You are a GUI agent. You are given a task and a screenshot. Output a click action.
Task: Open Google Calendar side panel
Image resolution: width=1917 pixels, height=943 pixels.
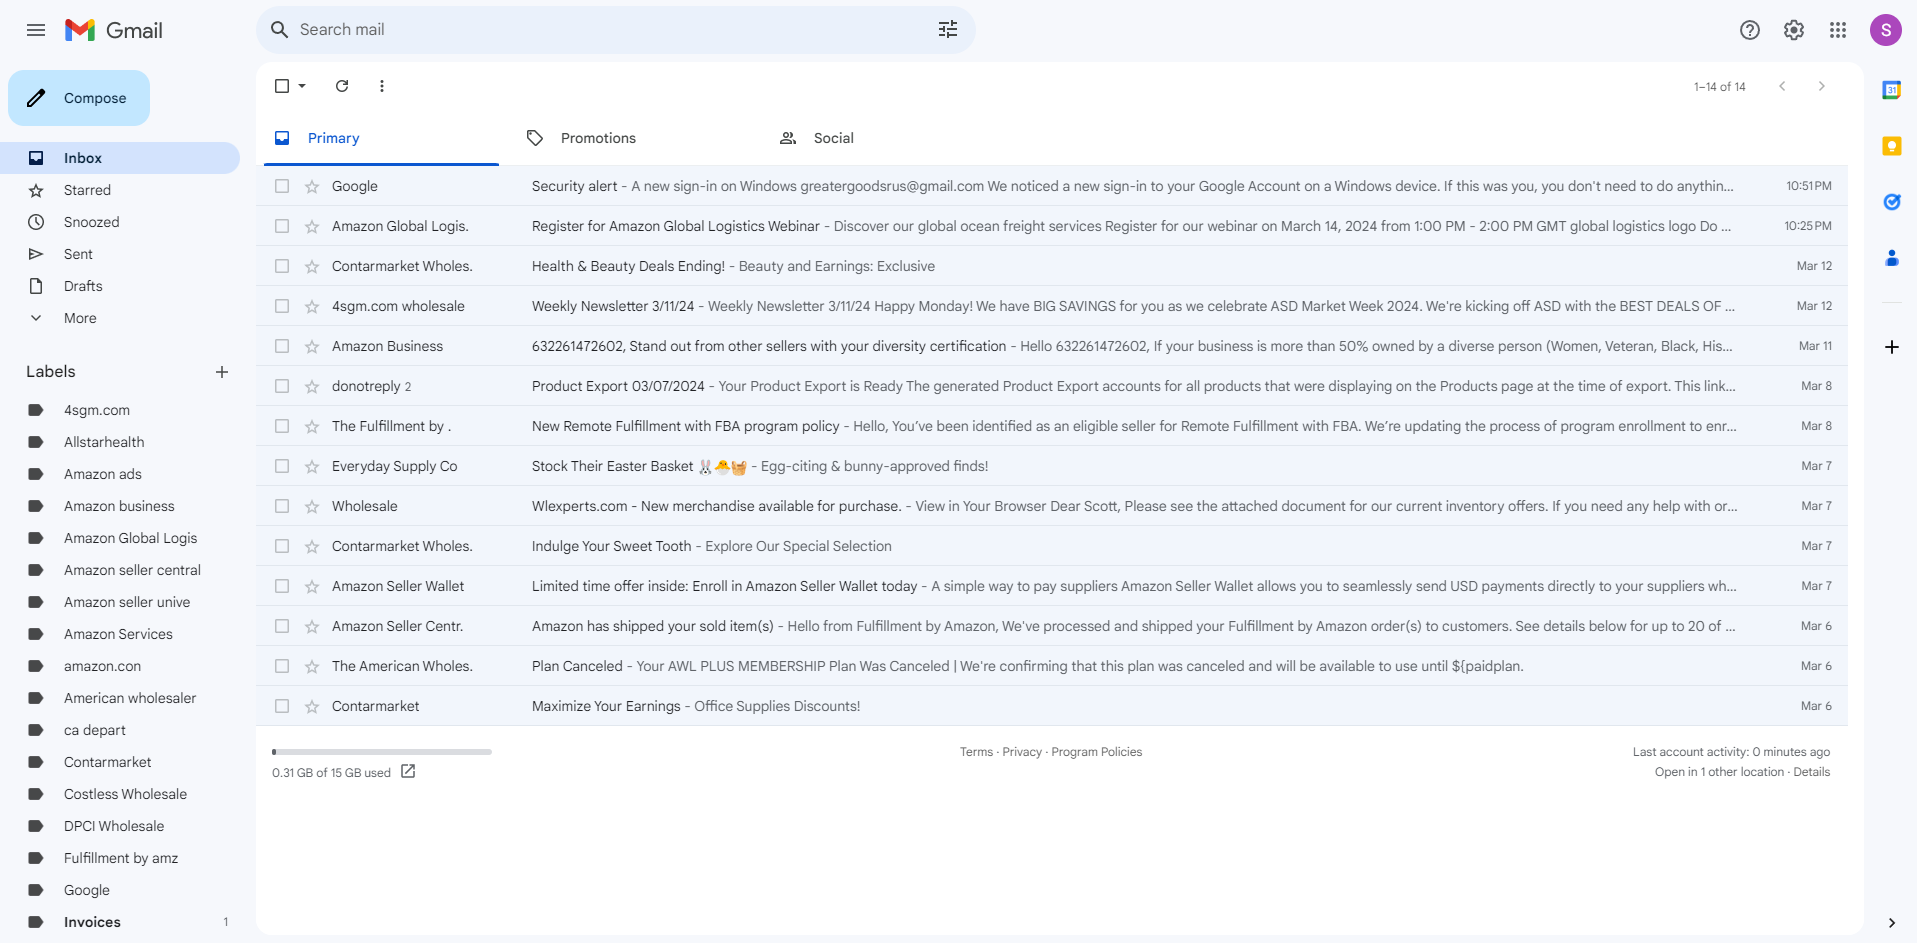coord(1892,90)
